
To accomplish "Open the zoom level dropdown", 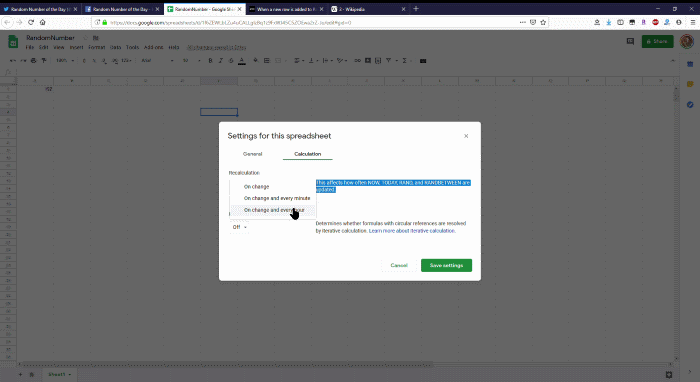I will pyautogui.click(x=64, y=61).
